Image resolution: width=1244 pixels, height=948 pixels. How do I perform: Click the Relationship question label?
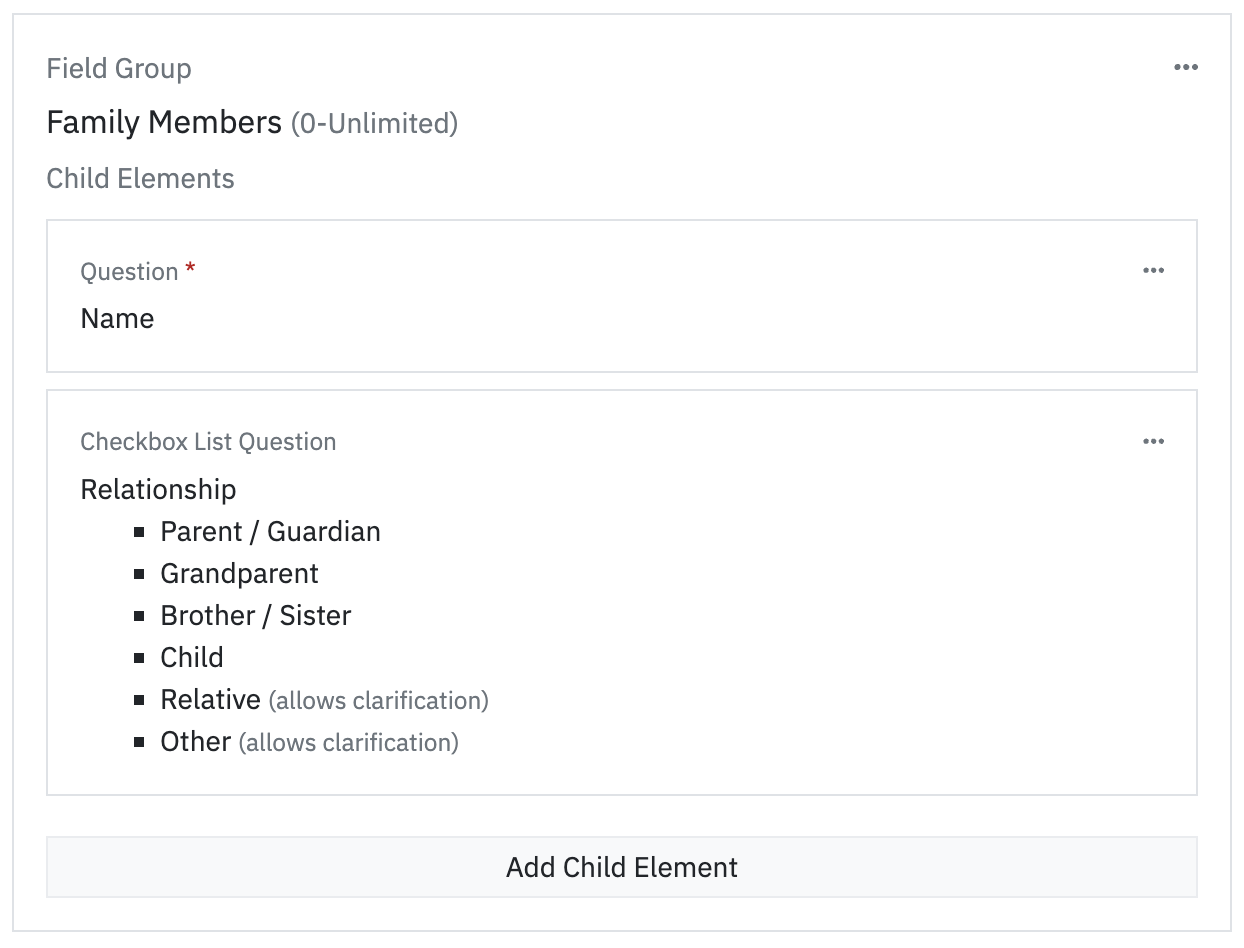[158, 489]
